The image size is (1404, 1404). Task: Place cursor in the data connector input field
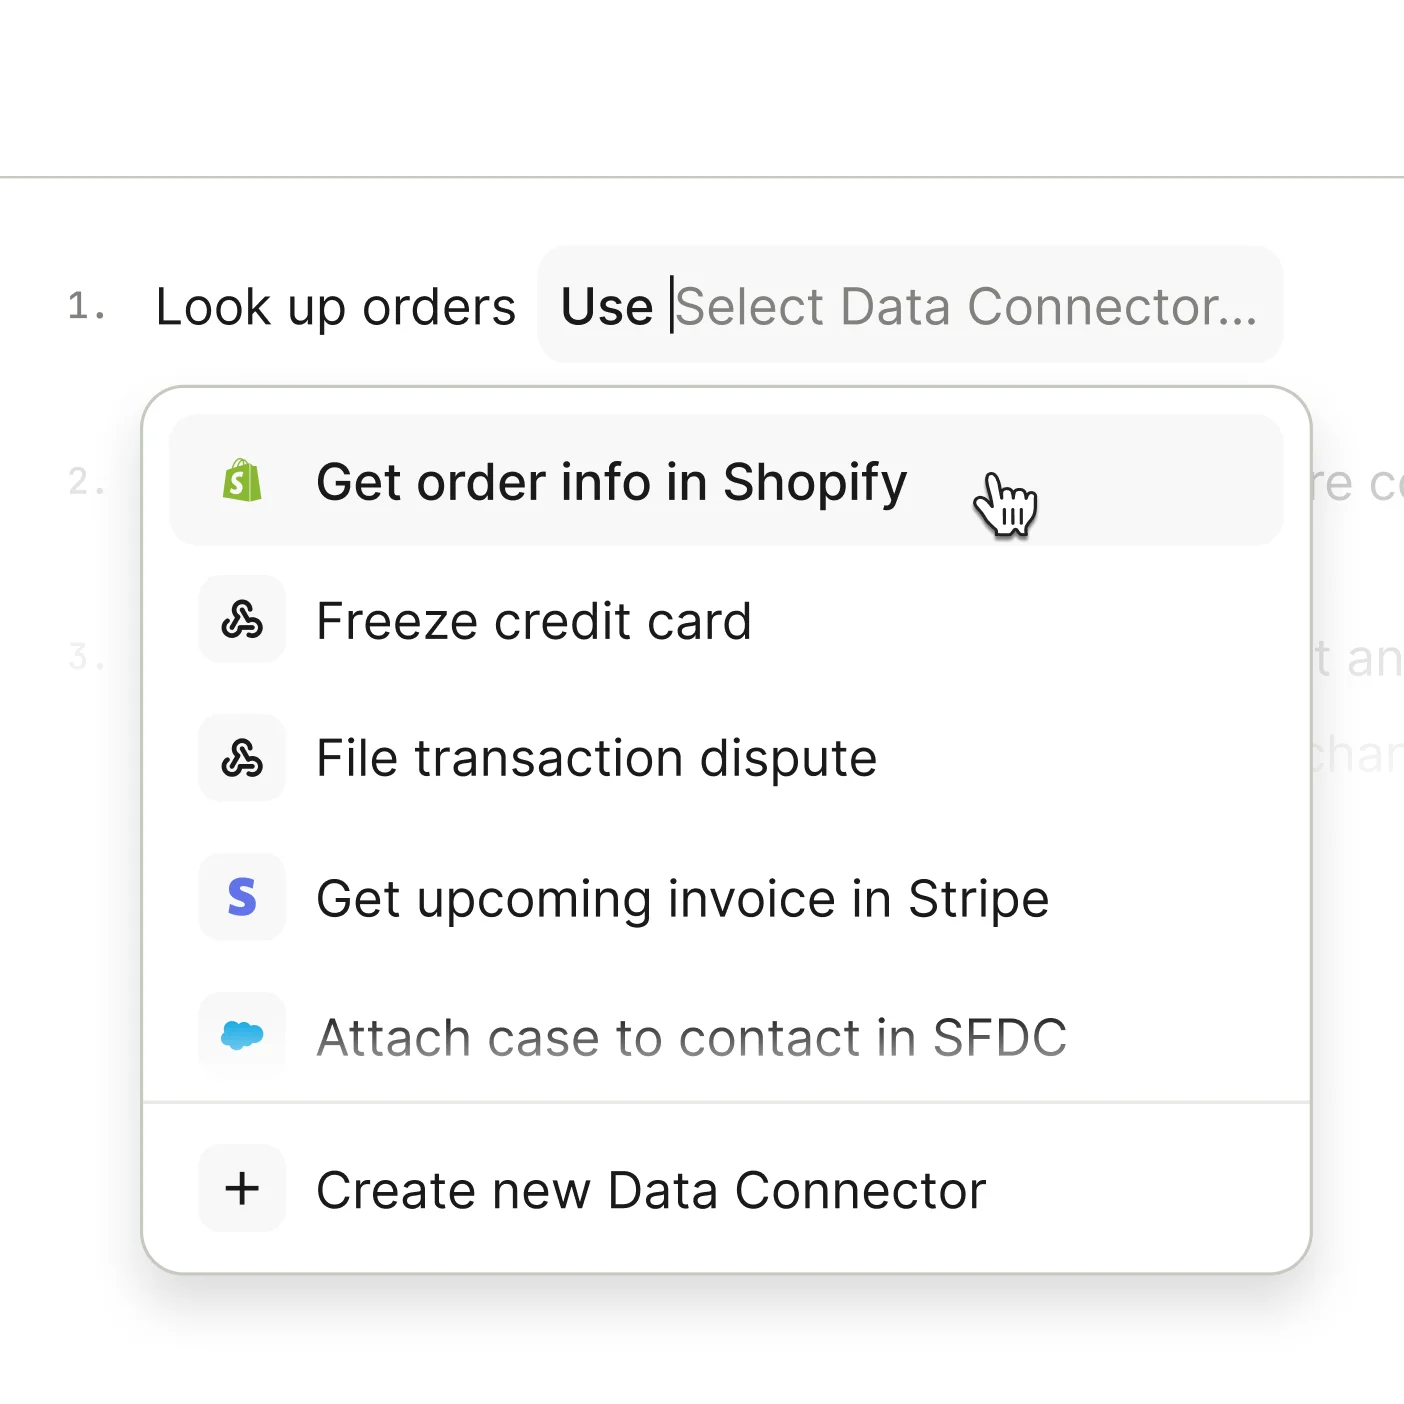click(960, 305)
